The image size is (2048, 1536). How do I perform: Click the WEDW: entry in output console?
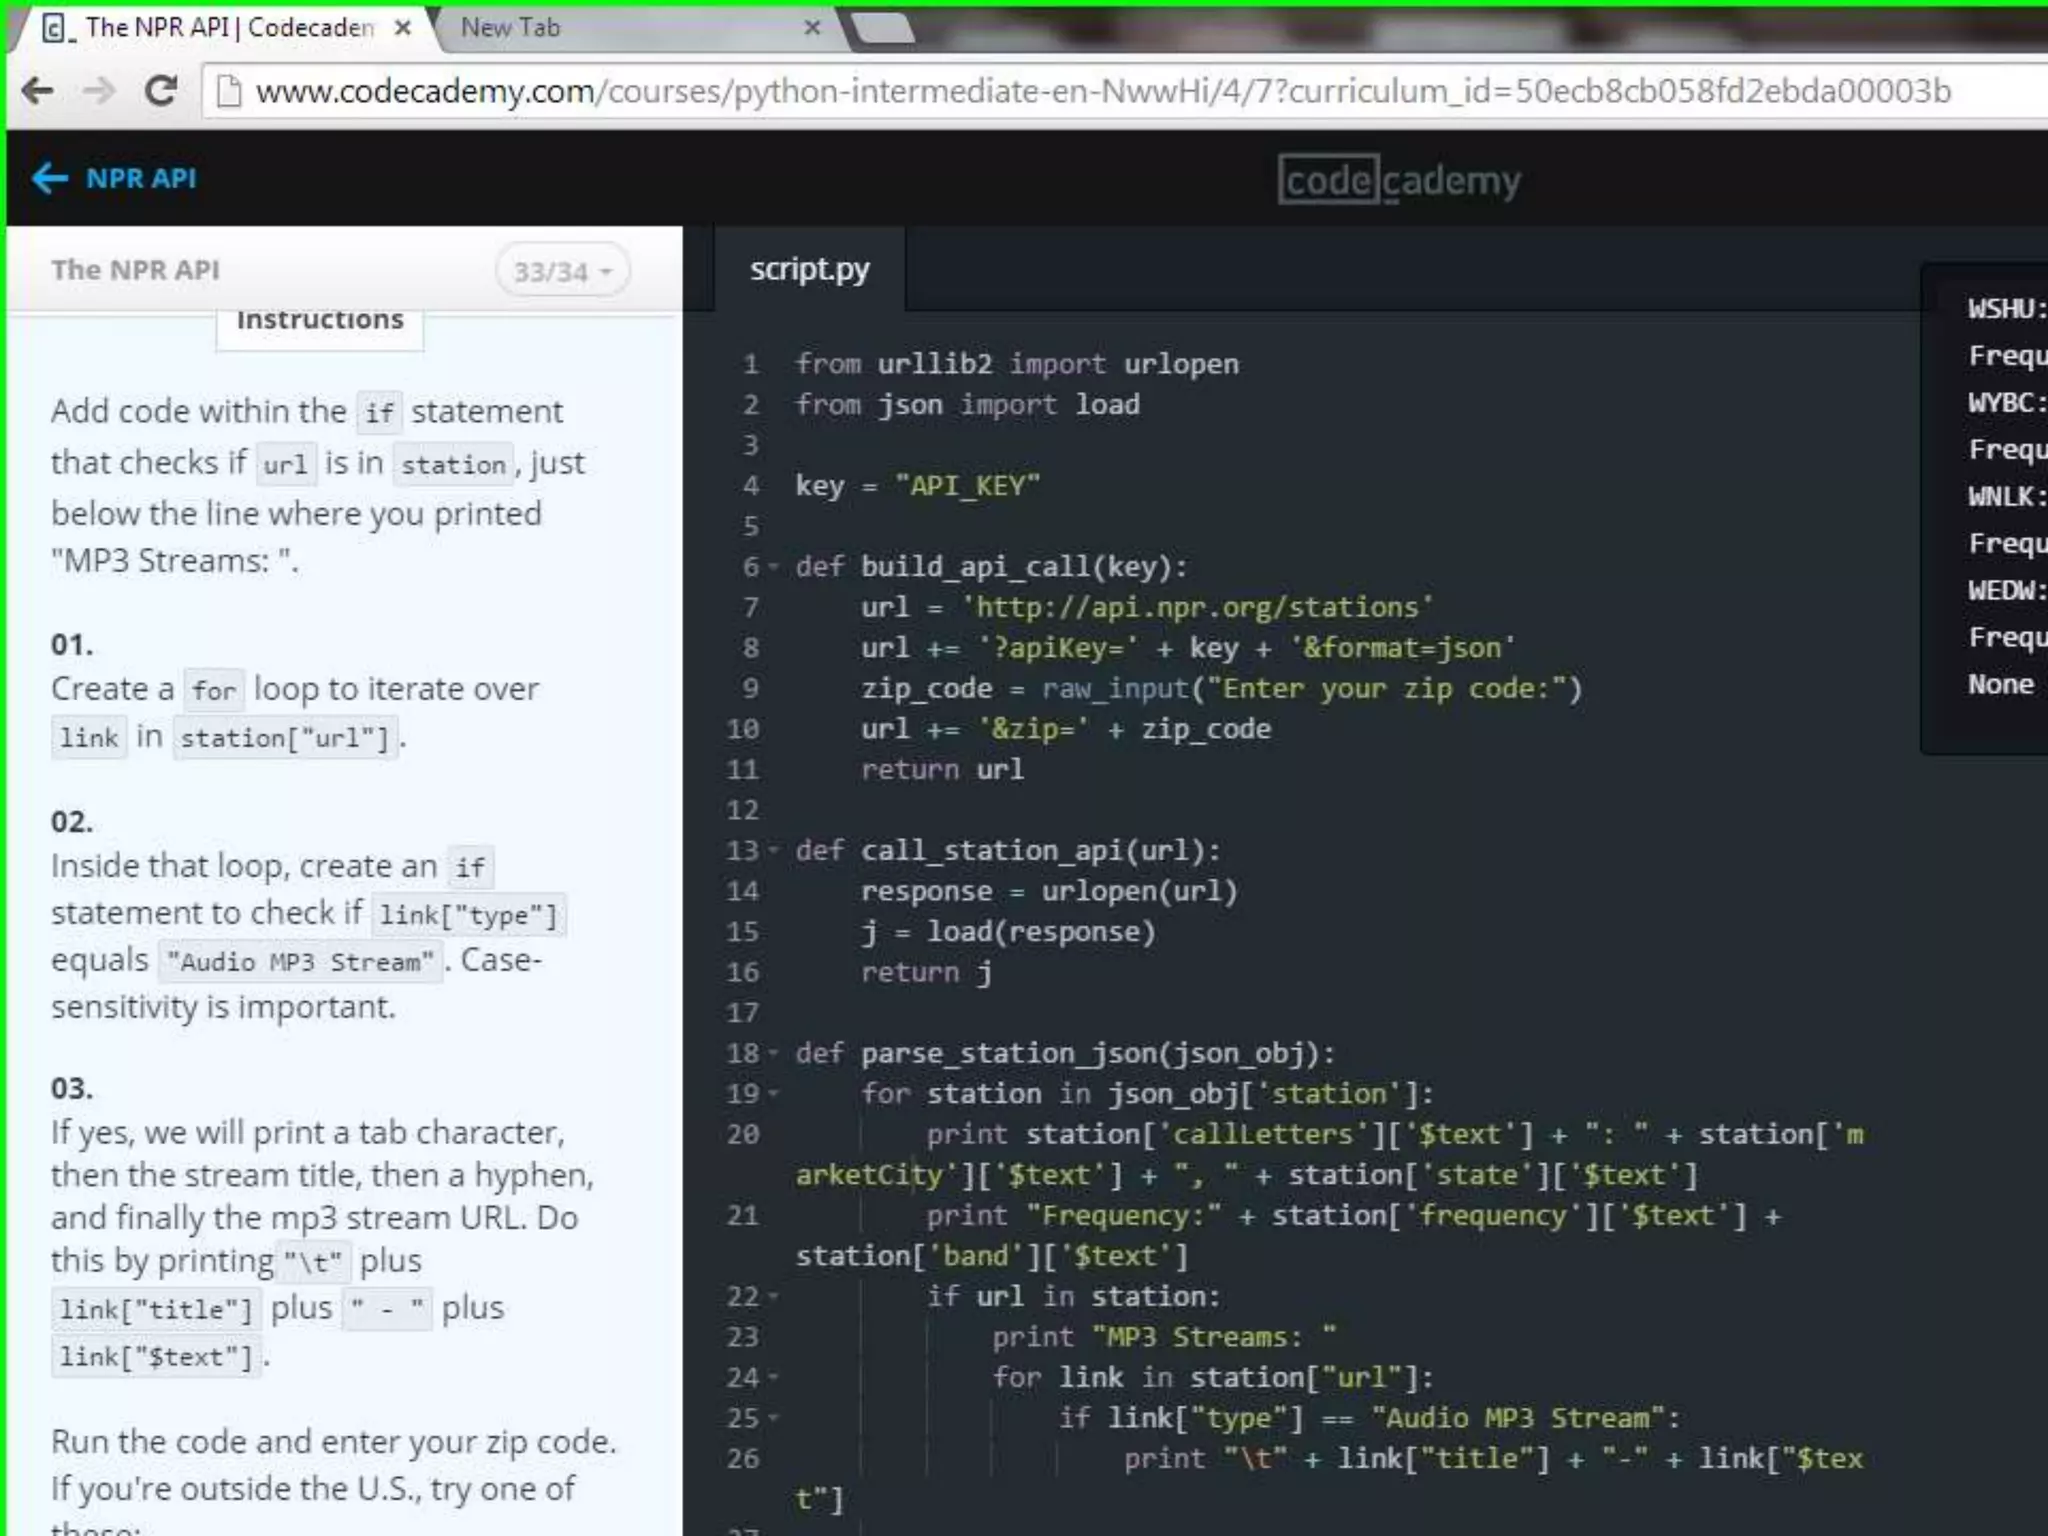(x=2007, y=591)
